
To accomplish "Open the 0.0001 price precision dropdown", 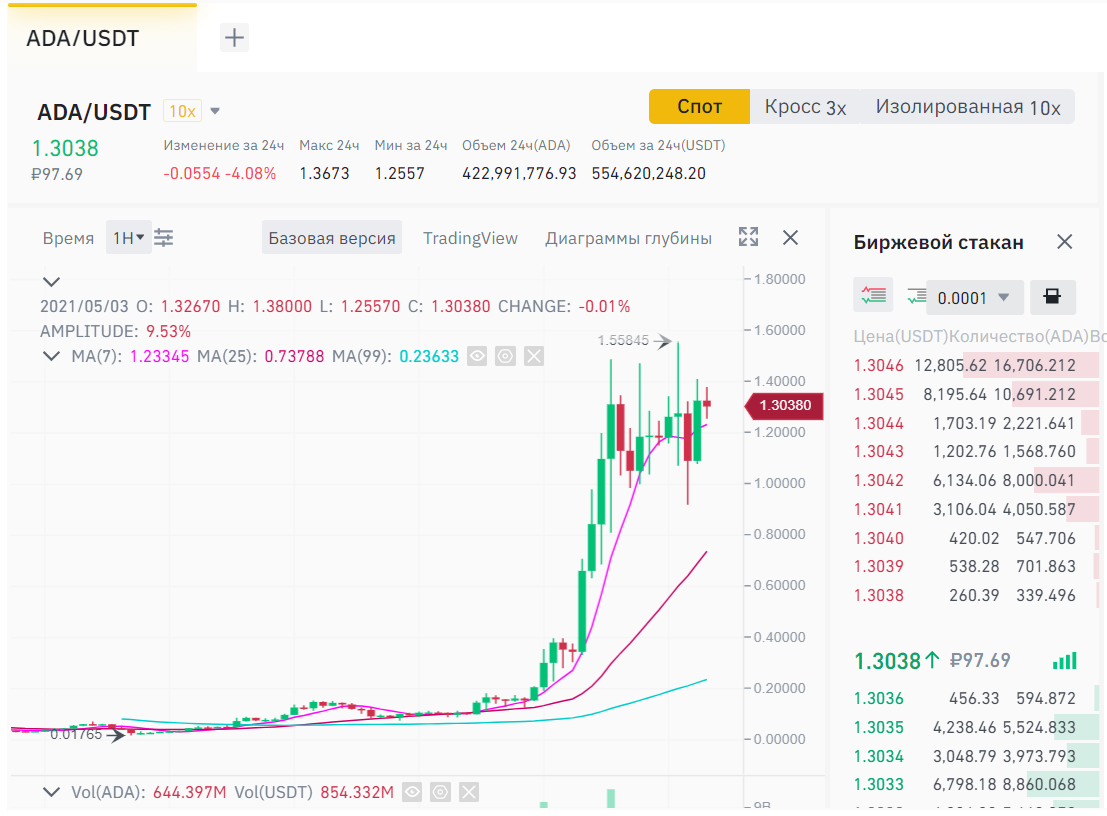I will 974,297.
